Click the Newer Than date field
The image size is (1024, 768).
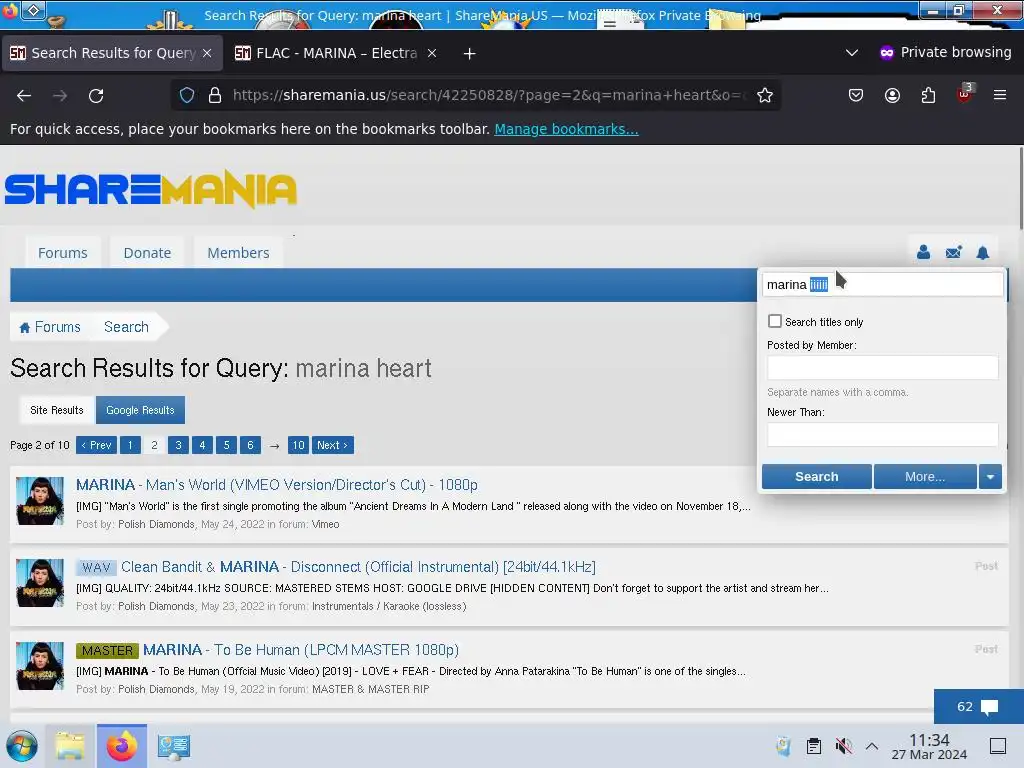(882, 435)
